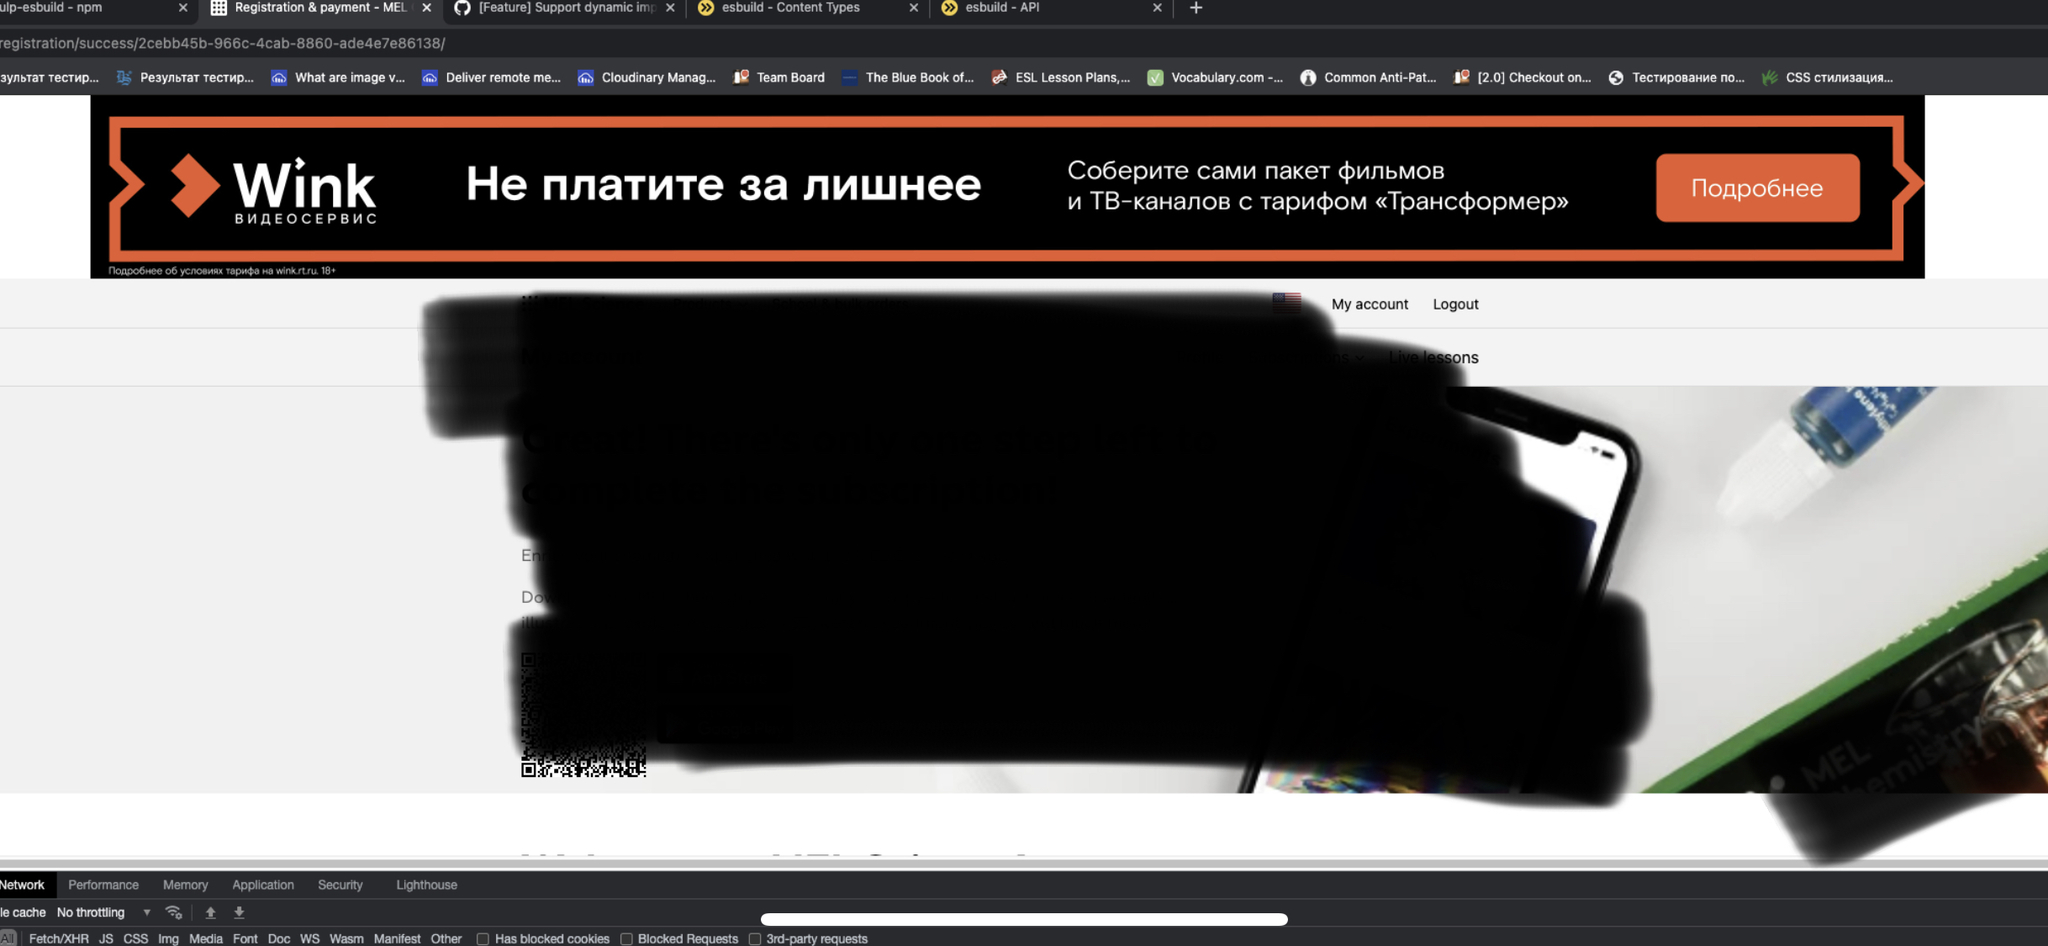The image size is (2048, 946).
Task: Open the 'CSS стилизация...' bookmark
Action: tap(1827, 77)
